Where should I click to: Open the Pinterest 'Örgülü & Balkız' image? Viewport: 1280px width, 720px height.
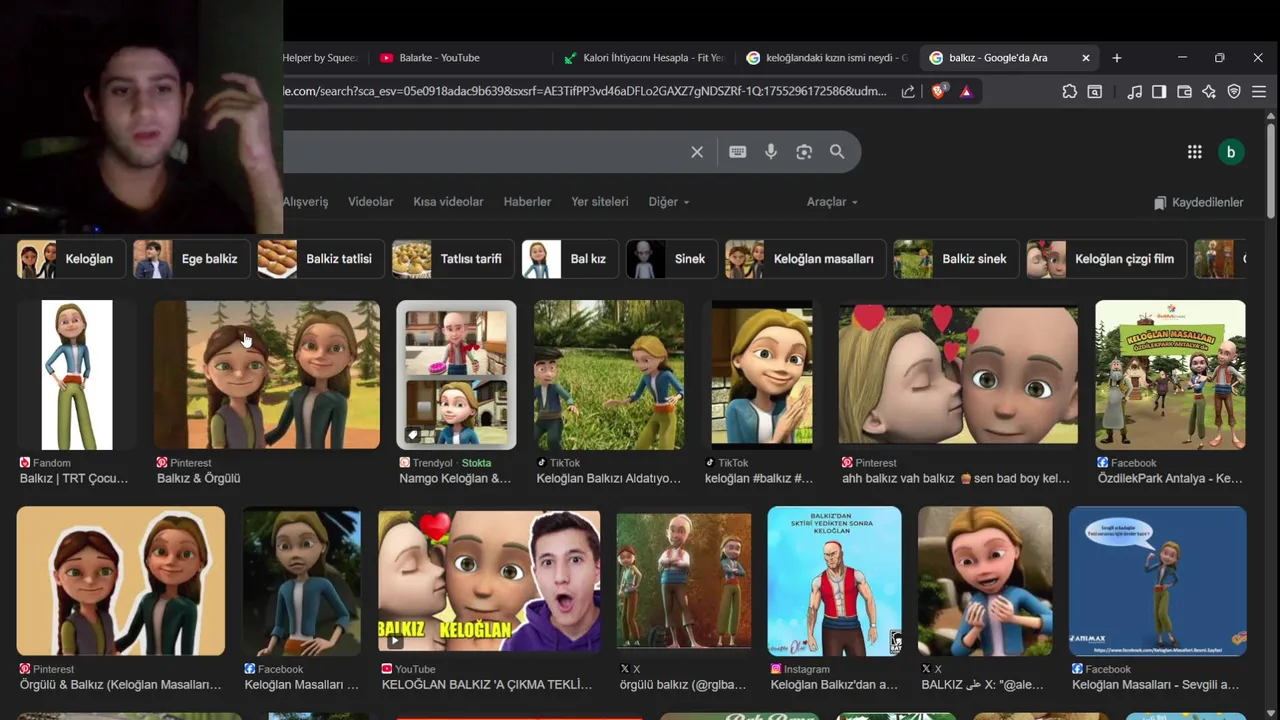click(121, 581)
